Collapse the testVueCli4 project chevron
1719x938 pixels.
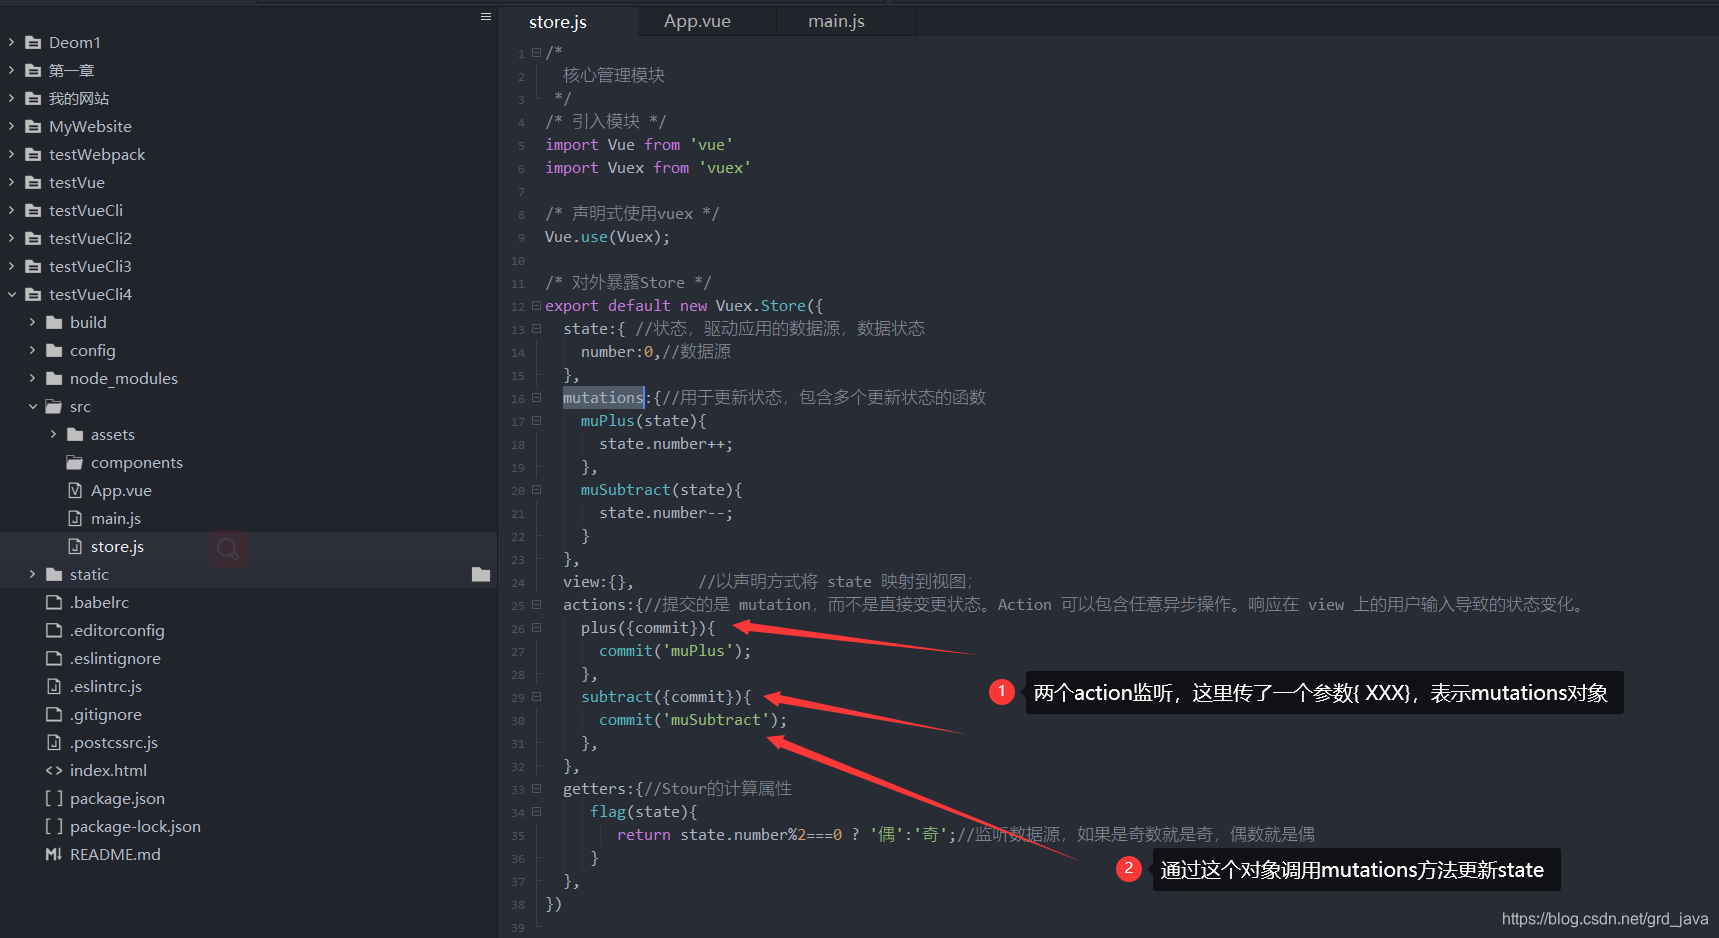11,294
